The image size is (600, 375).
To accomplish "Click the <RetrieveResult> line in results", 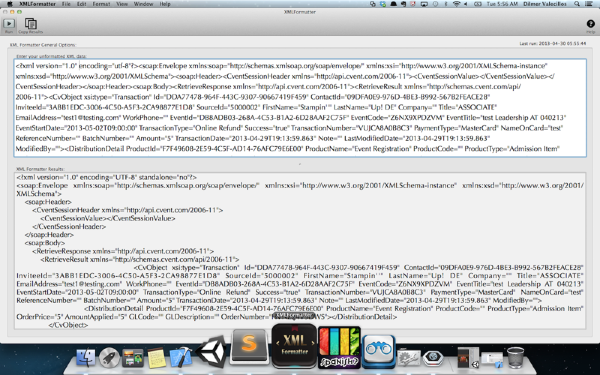I will pyautogui.click(x=140, y=259).
